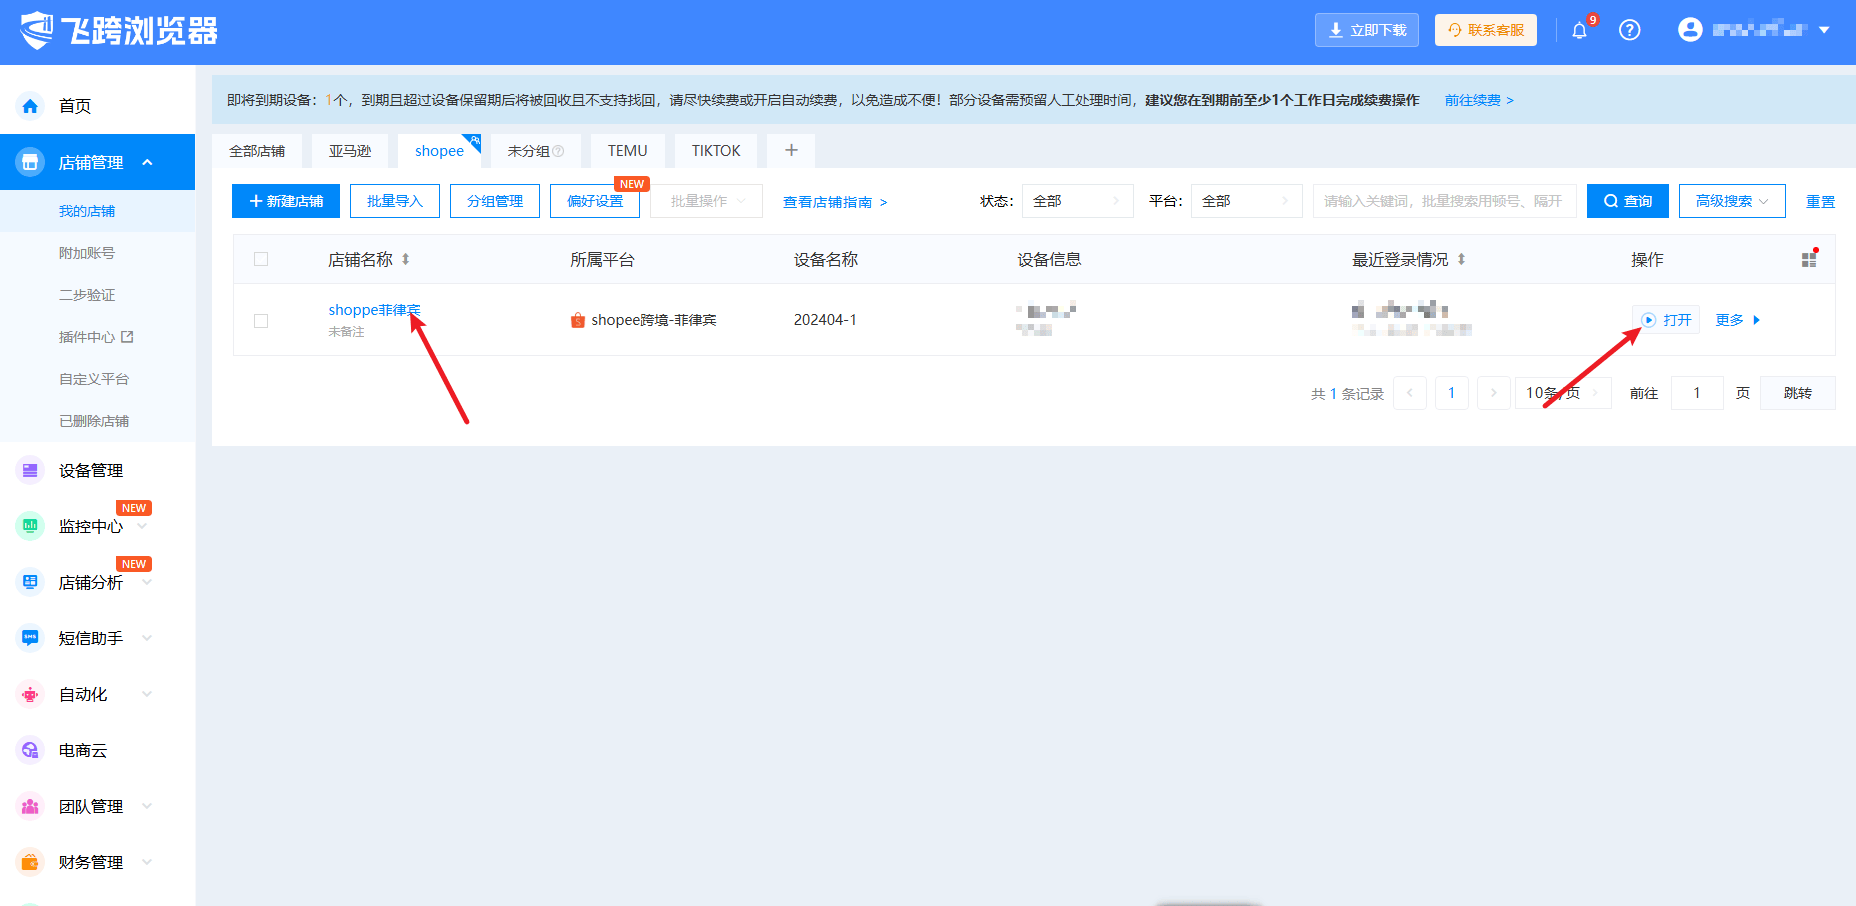This screenshot has width=1856, height=906.
Task: Switch to the TEMU tab
Action: [x=627, y=151]
